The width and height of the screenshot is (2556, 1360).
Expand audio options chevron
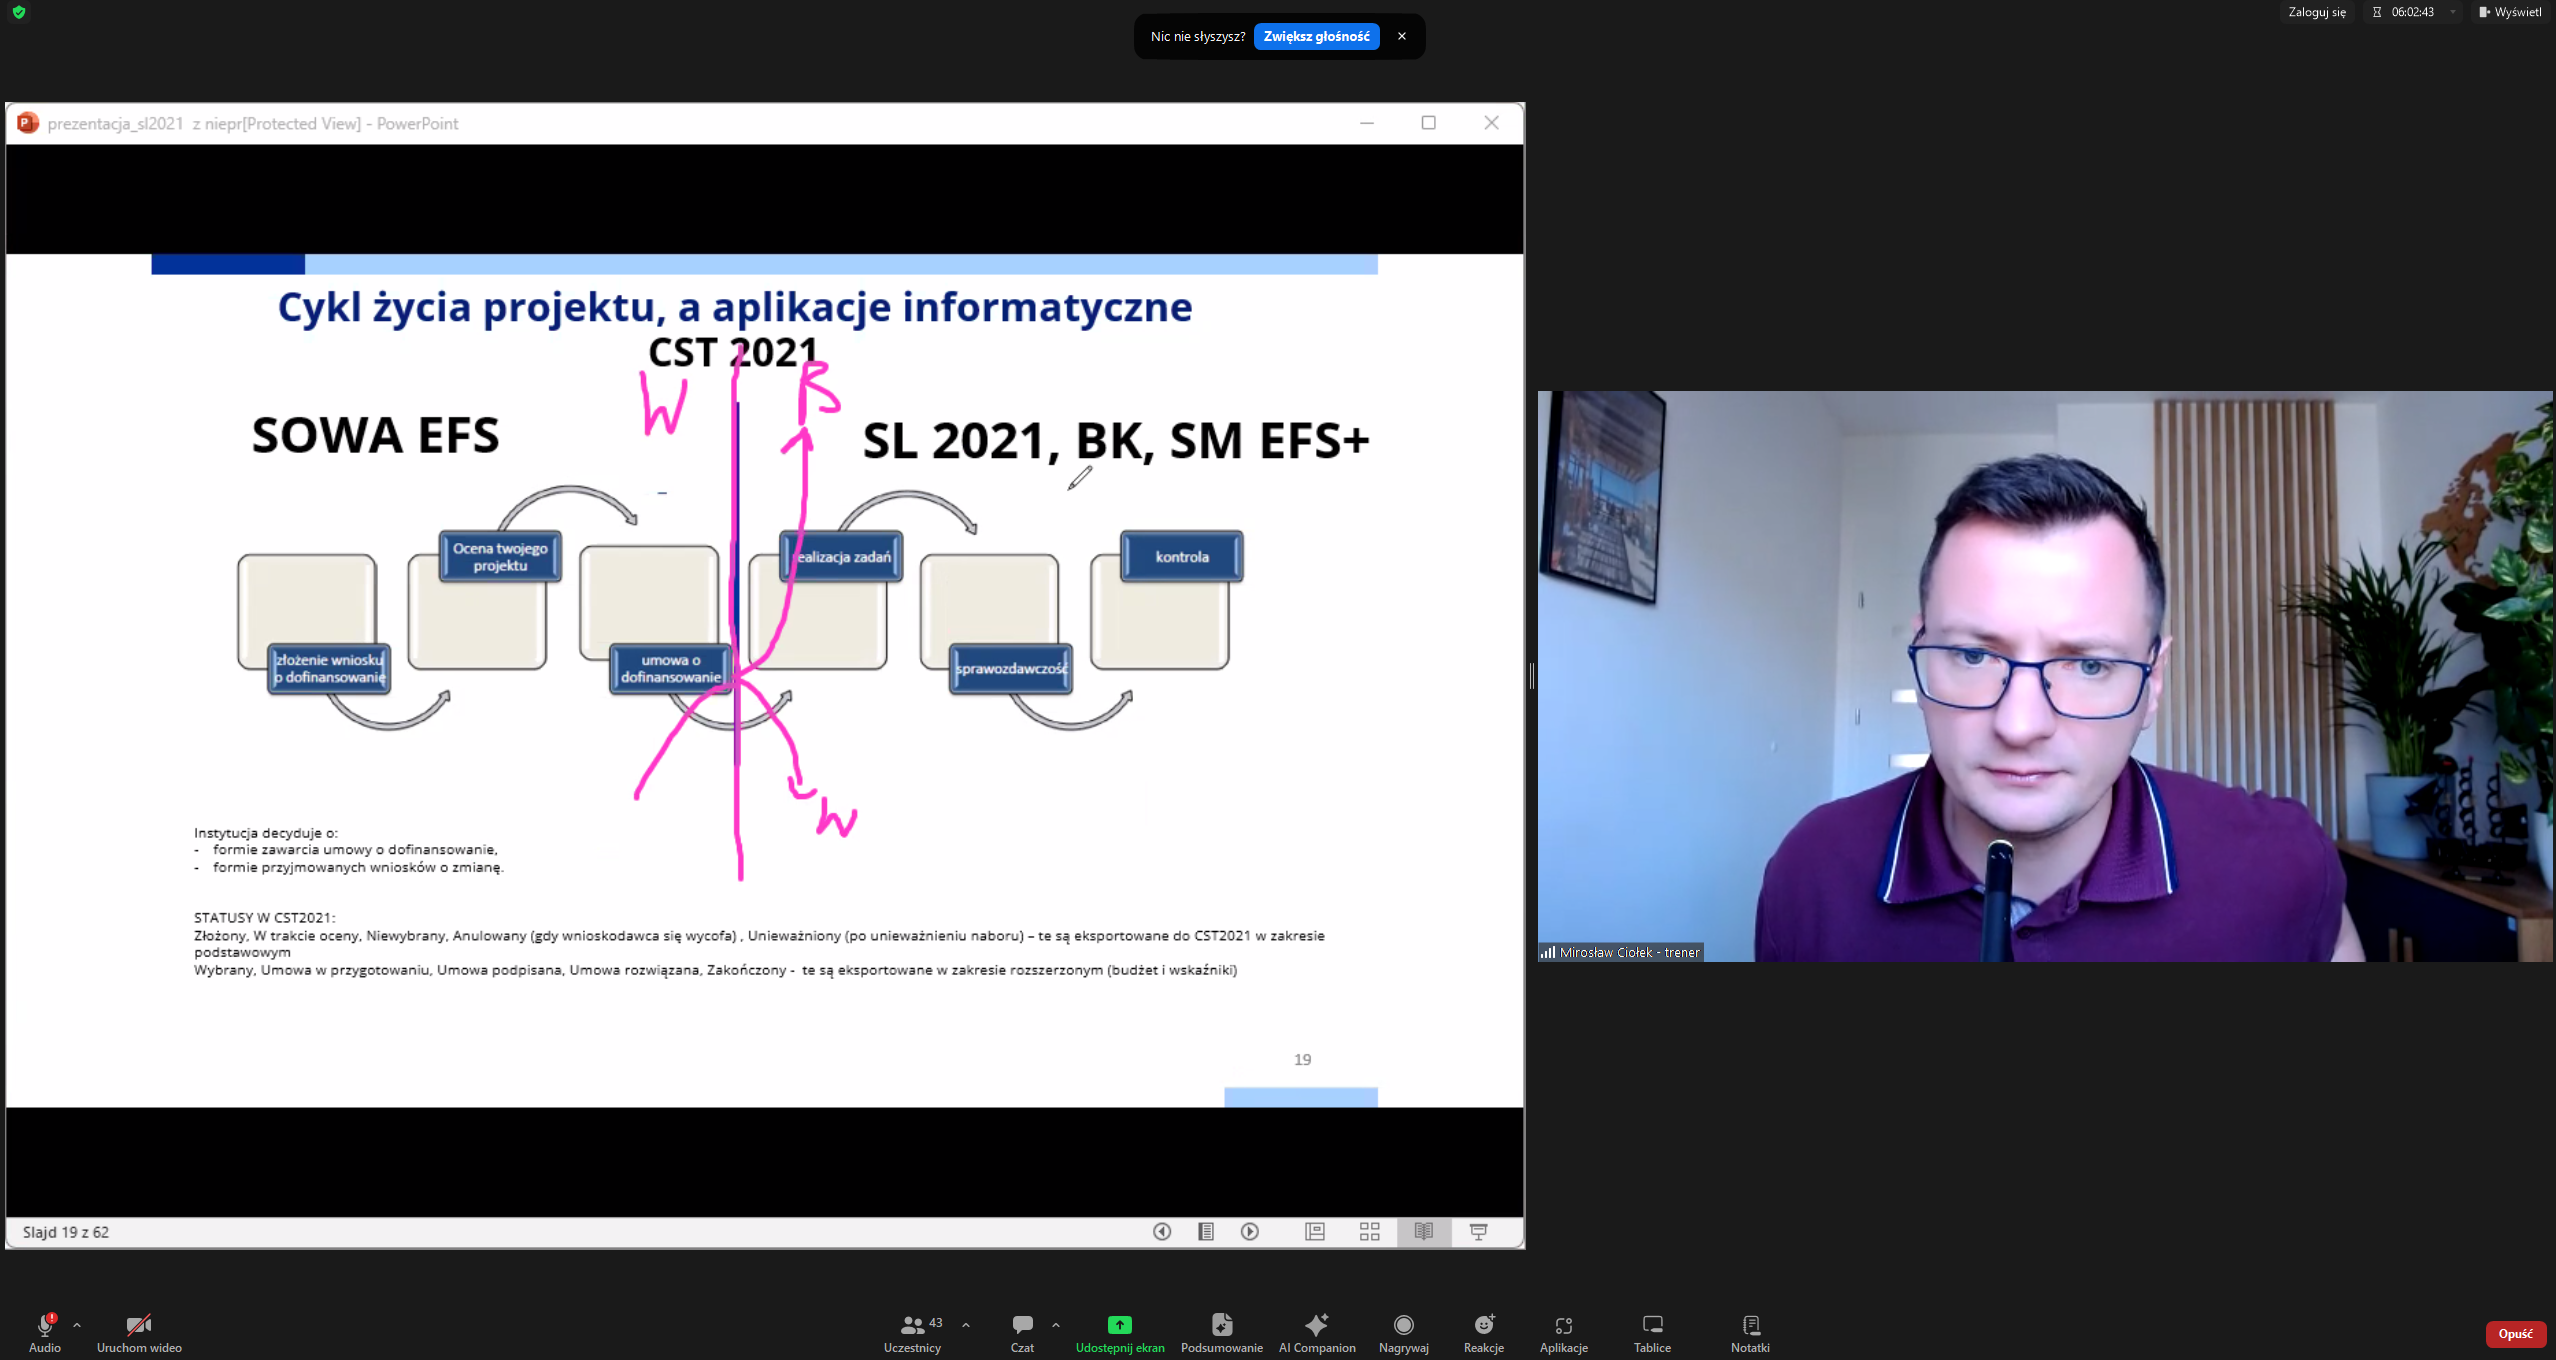pos(77,1325)
